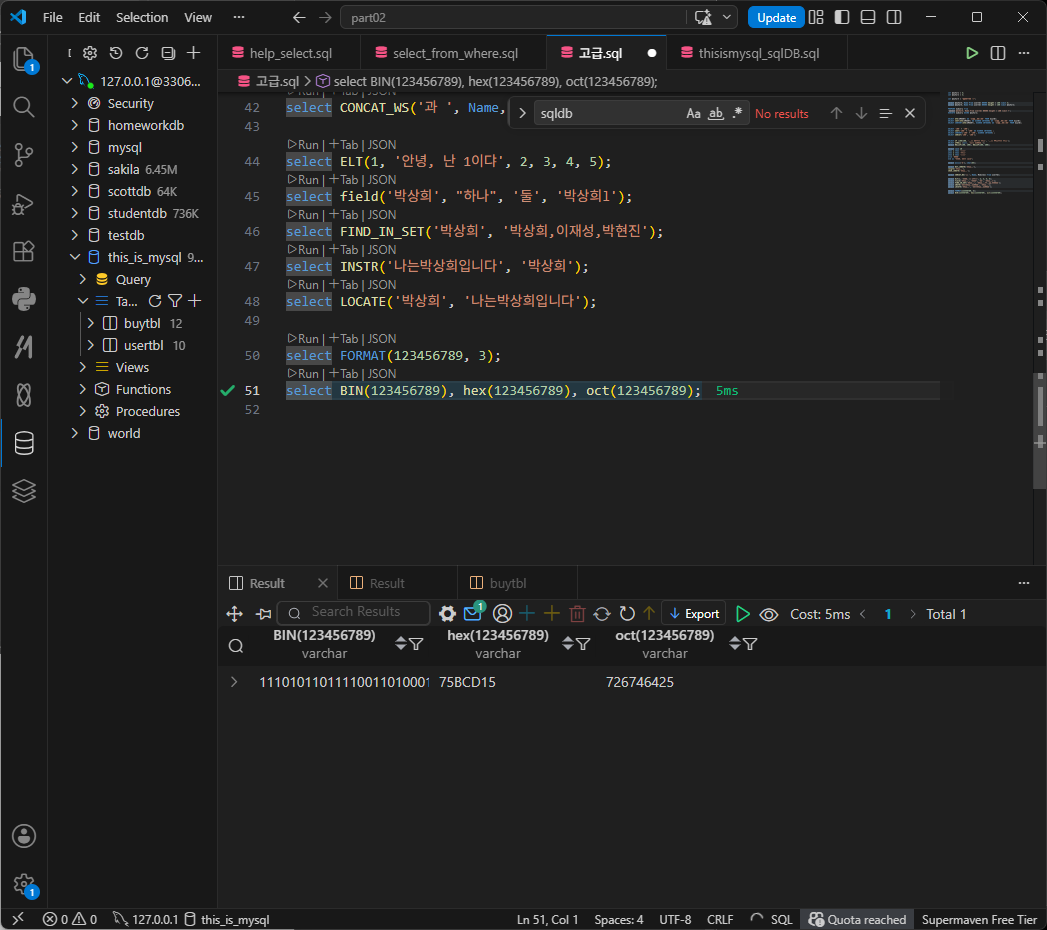The image size is (1047, 930).
Task: Run the query on line 51
Action: coord(302,374)
